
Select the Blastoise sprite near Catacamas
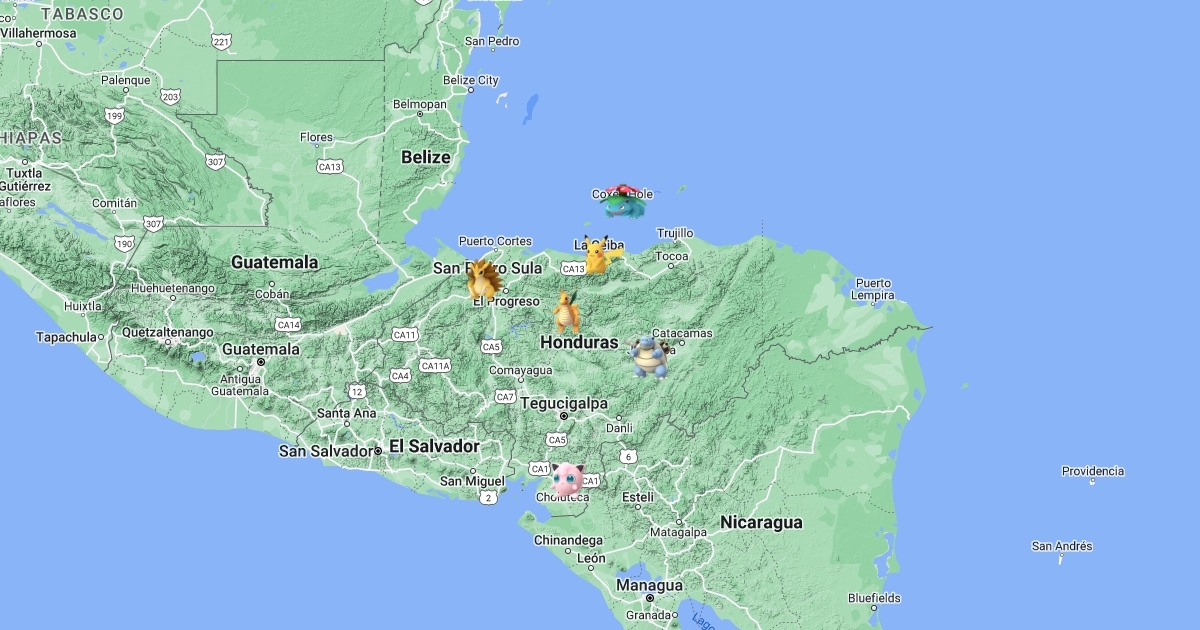point(650,358)
